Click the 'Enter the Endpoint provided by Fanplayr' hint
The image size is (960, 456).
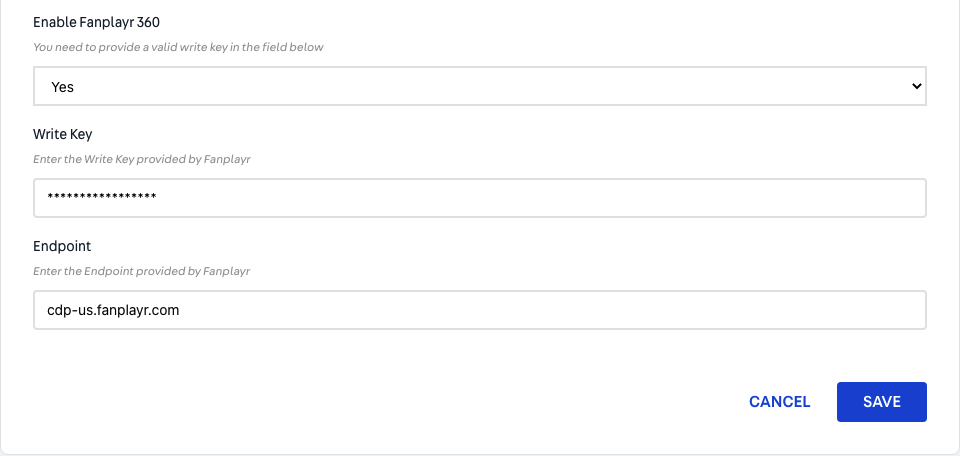coord(141,271)
